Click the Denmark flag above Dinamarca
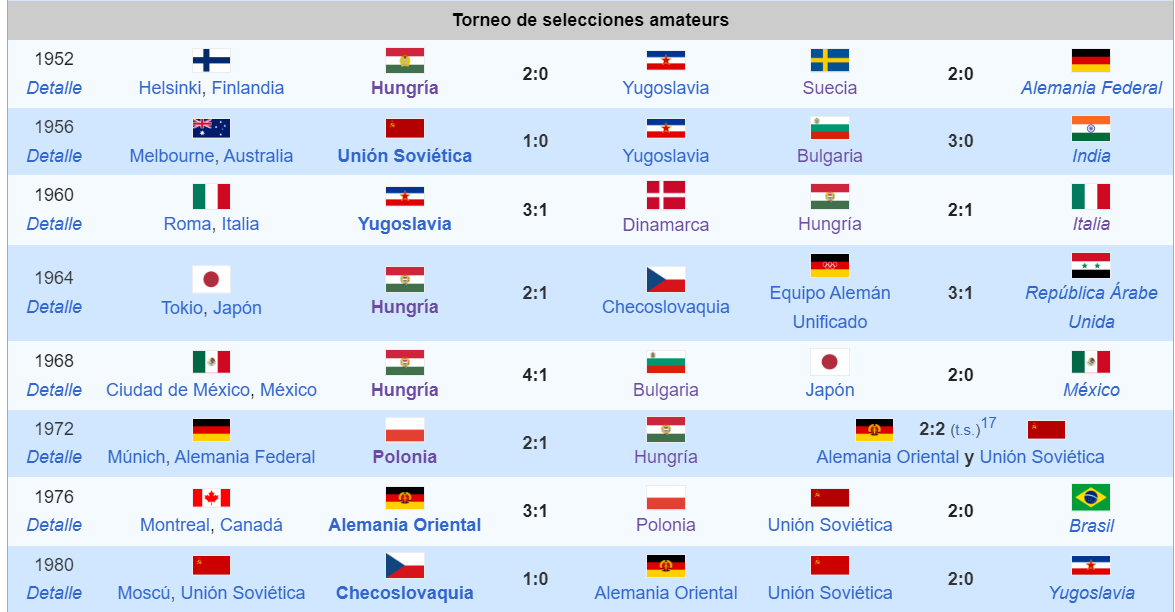This screenshot has height=612, width=1175. (x=666, y=196)
